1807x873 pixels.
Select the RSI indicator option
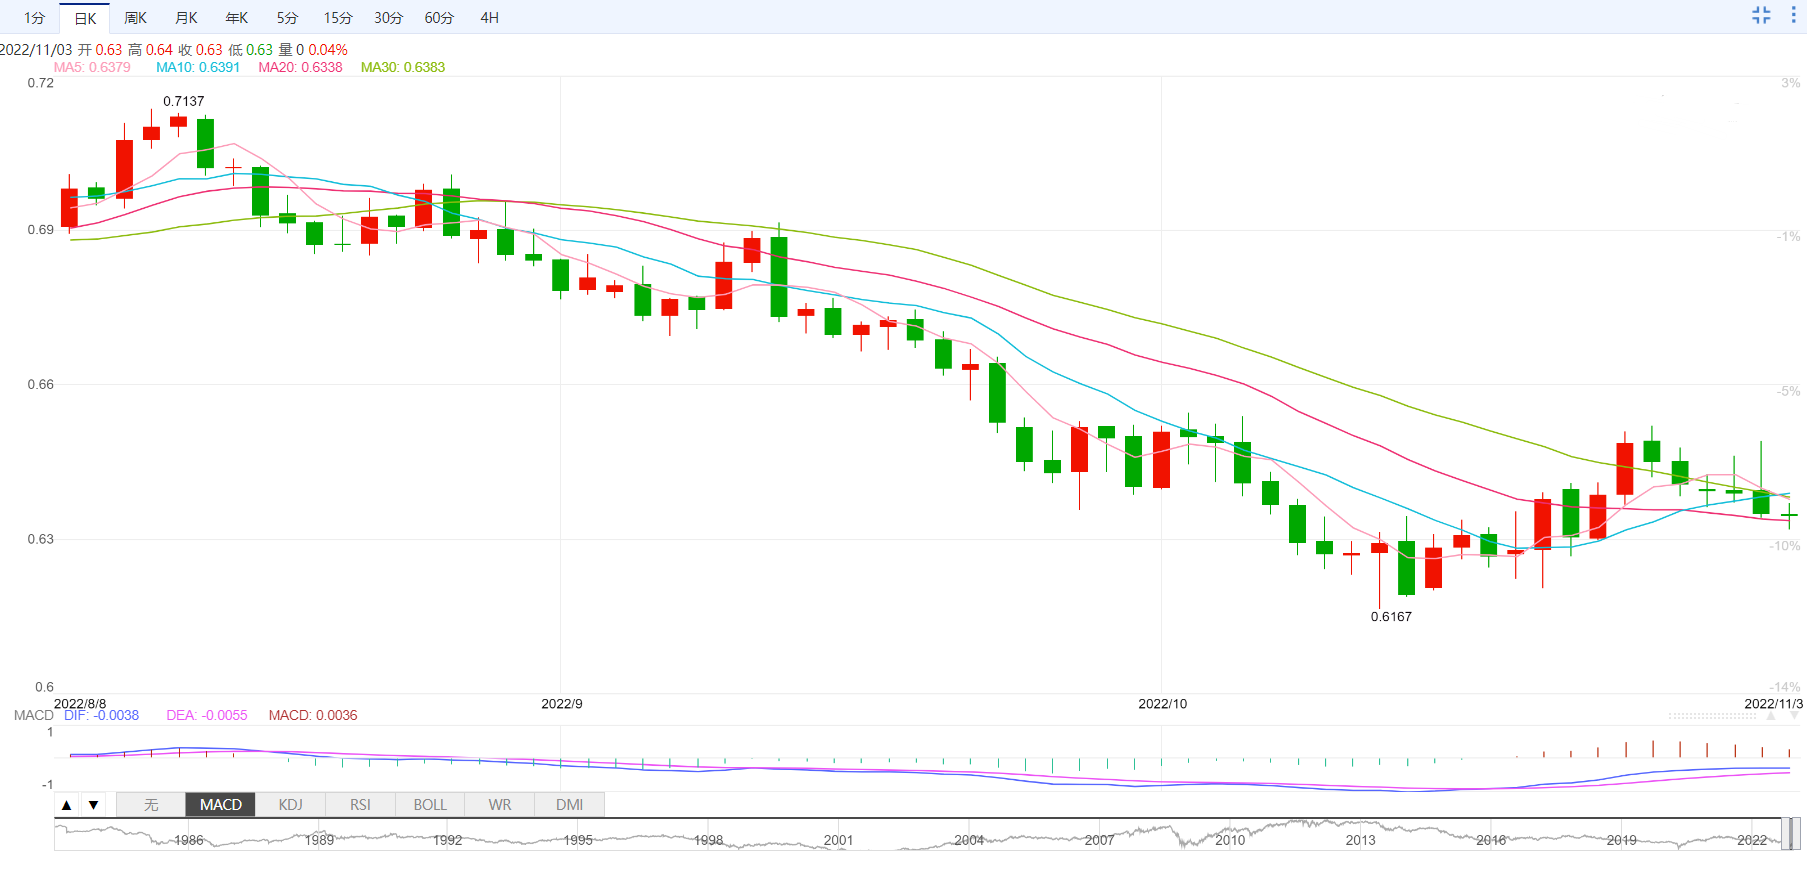click(x=360, y=805)
